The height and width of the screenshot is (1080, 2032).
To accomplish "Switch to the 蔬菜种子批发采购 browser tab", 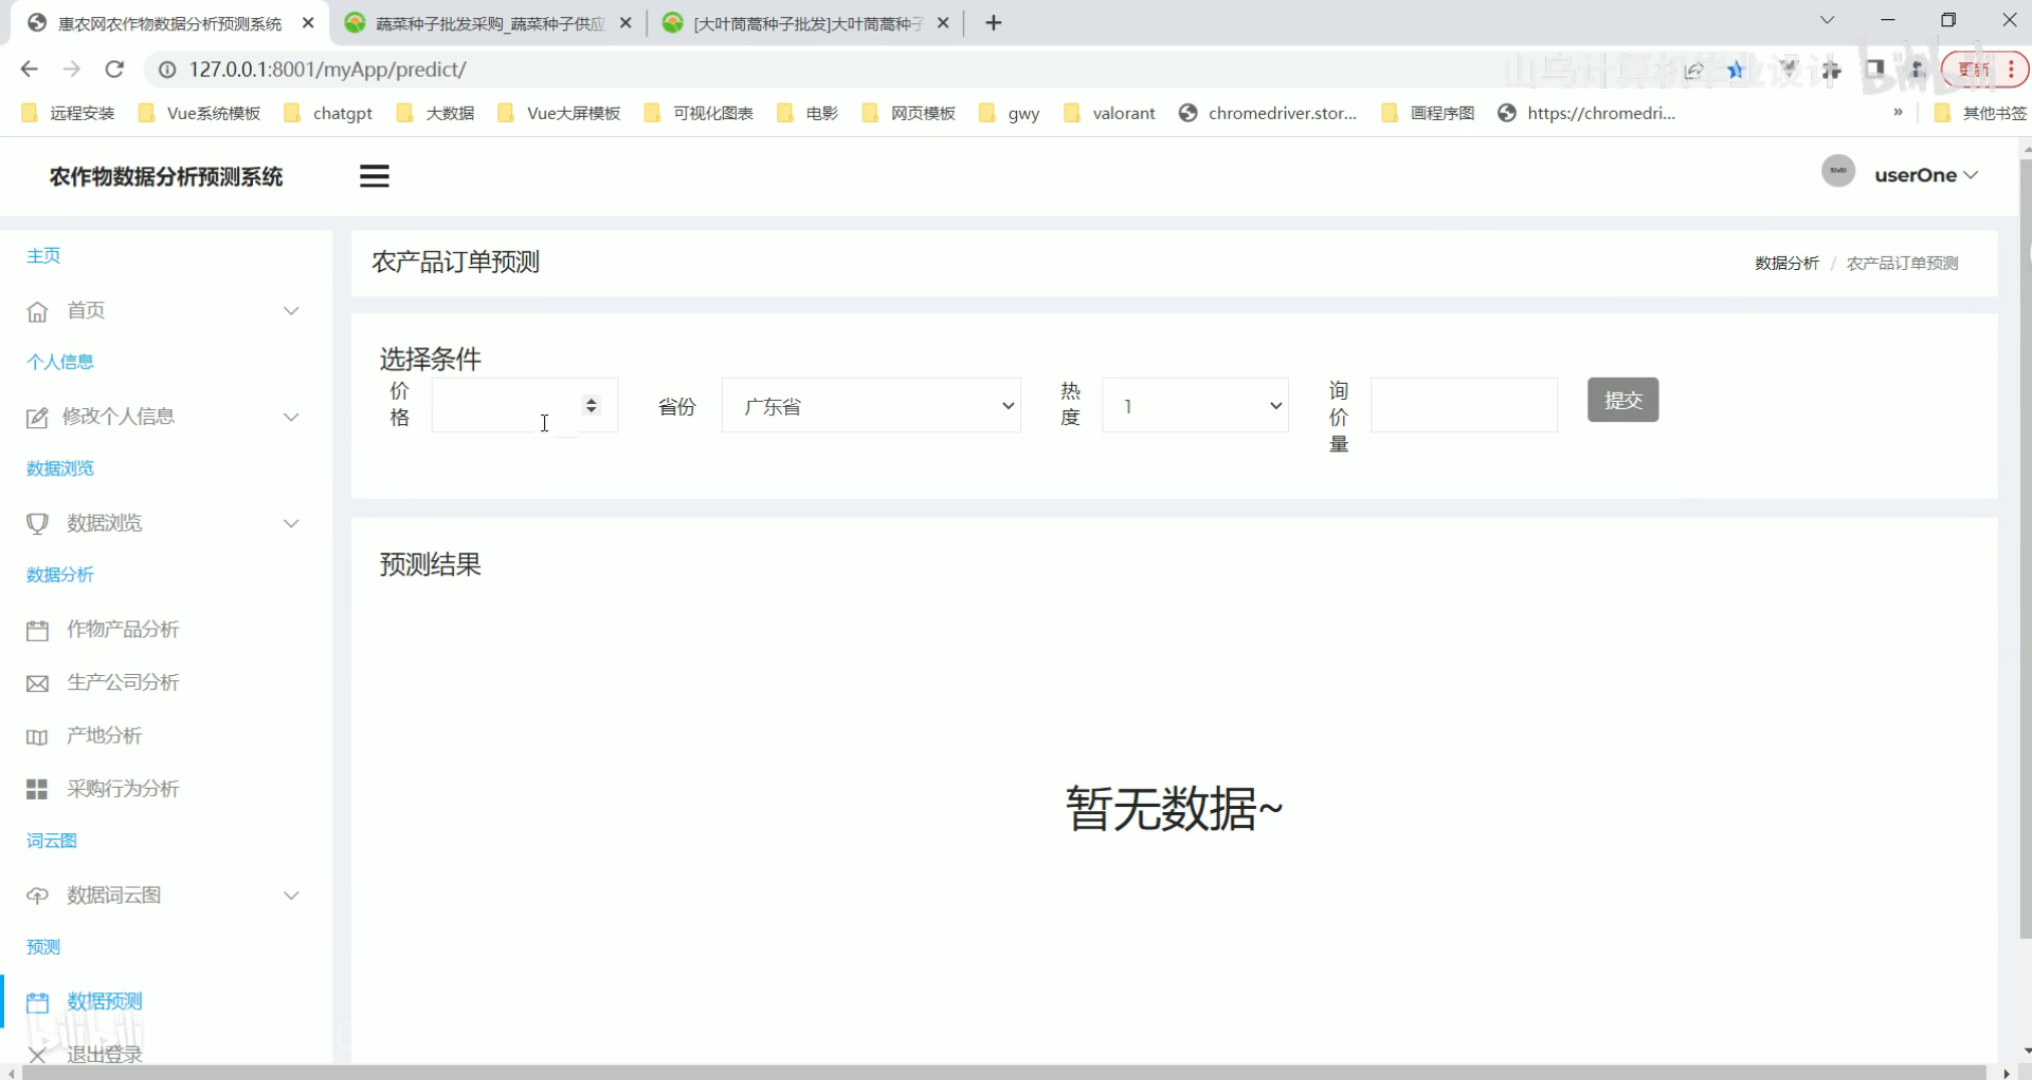I will tap(488, 23).
